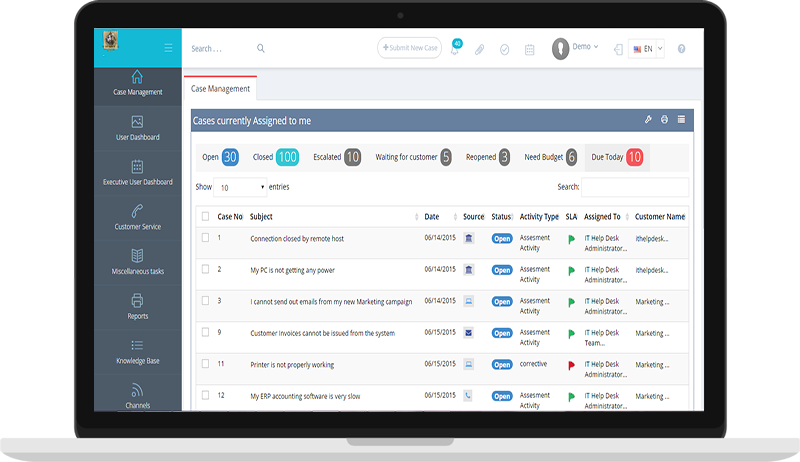The height and width of the screenshot is (462, 800).
Task: Open Knowledge Base in sidebar
Action: point(138,351)
